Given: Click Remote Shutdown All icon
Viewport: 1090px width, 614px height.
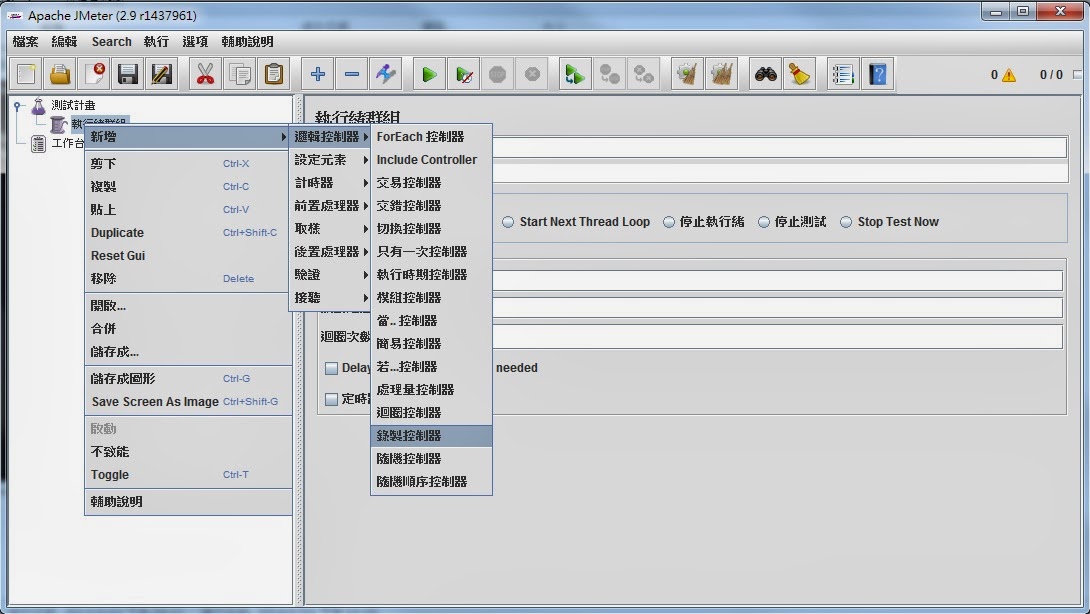Looking at the screenshot, I should tap(644, 74).
